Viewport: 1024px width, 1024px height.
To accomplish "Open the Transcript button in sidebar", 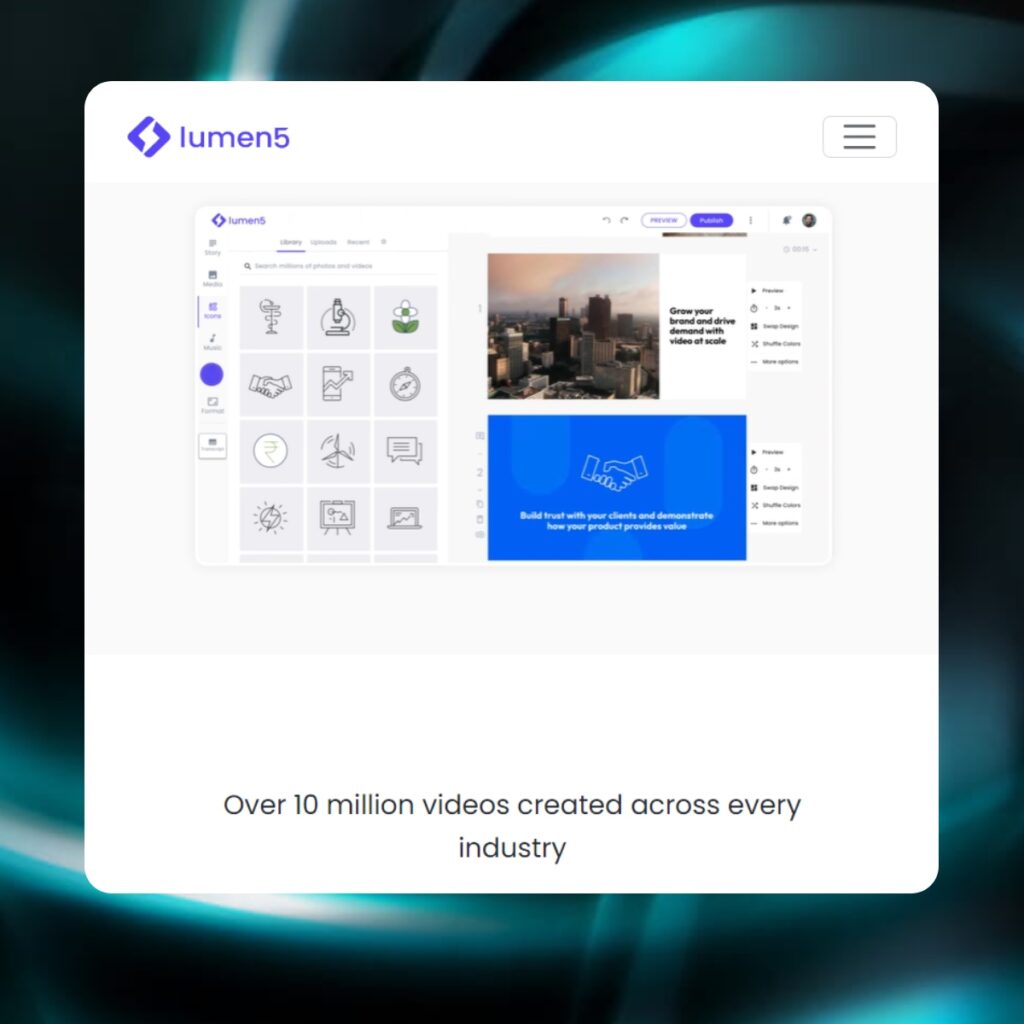I will pos(212,445).
